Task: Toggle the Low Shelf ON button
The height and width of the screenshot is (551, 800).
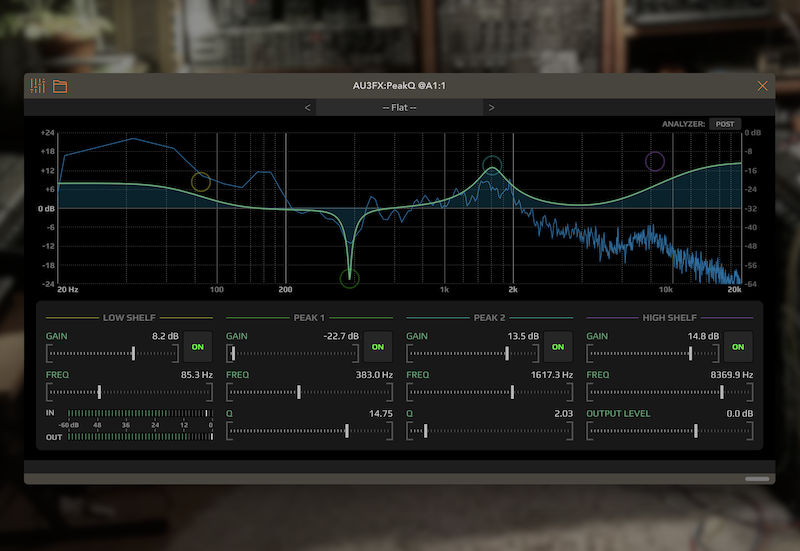Action: coord(197,347)
